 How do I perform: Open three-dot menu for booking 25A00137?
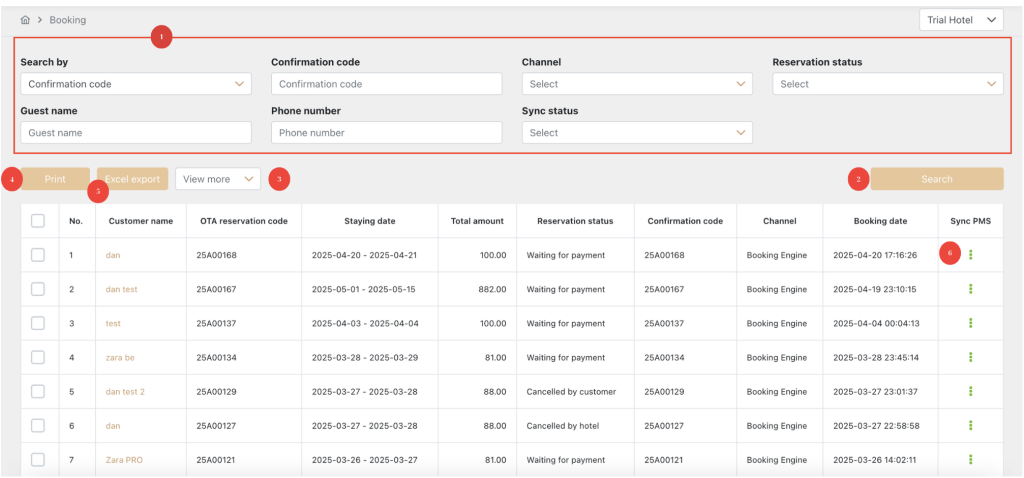[970, 323]
